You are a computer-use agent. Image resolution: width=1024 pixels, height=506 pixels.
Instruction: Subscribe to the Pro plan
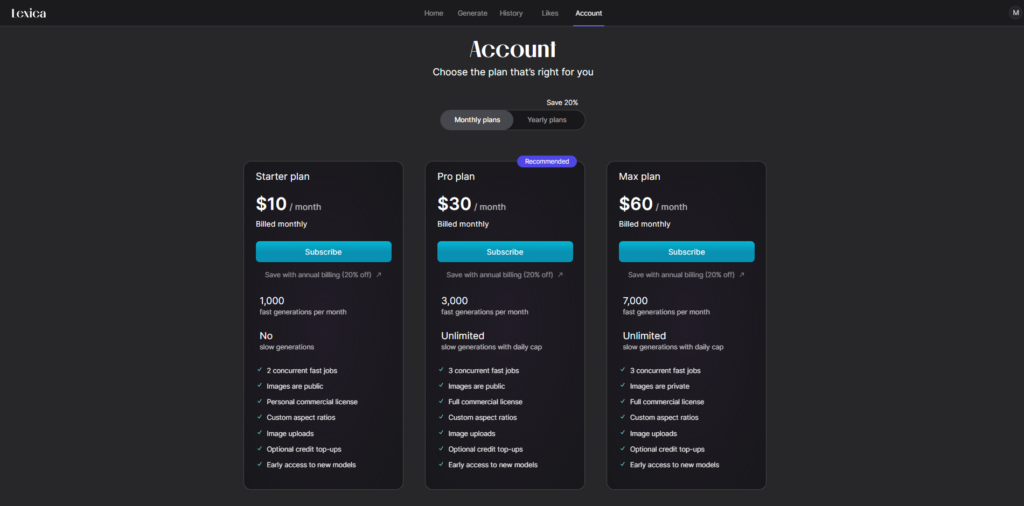coord(505,251)
